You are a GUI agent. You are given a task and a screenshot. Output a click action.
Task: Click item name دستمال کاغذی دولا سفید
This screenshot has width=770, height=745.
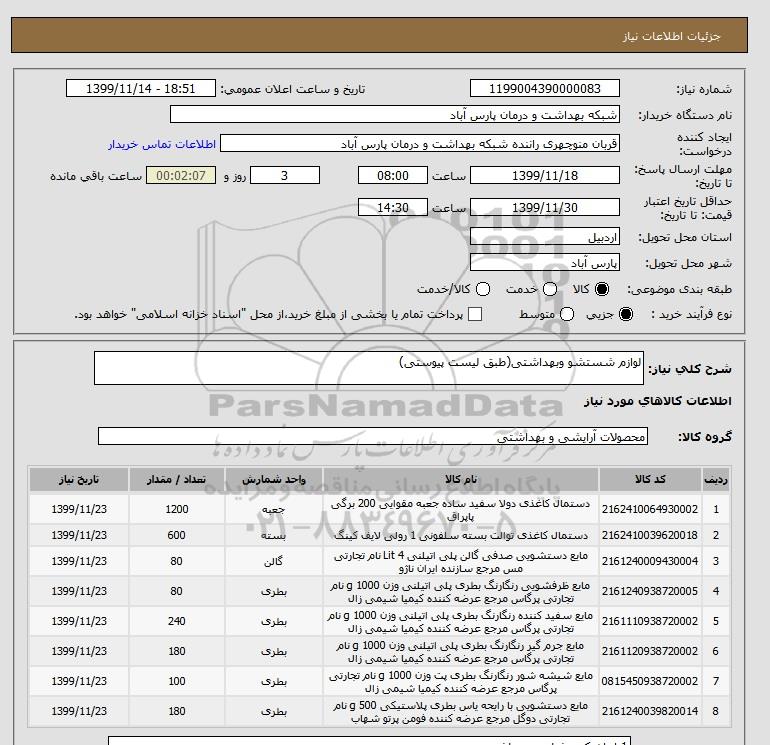coord(461,510)
